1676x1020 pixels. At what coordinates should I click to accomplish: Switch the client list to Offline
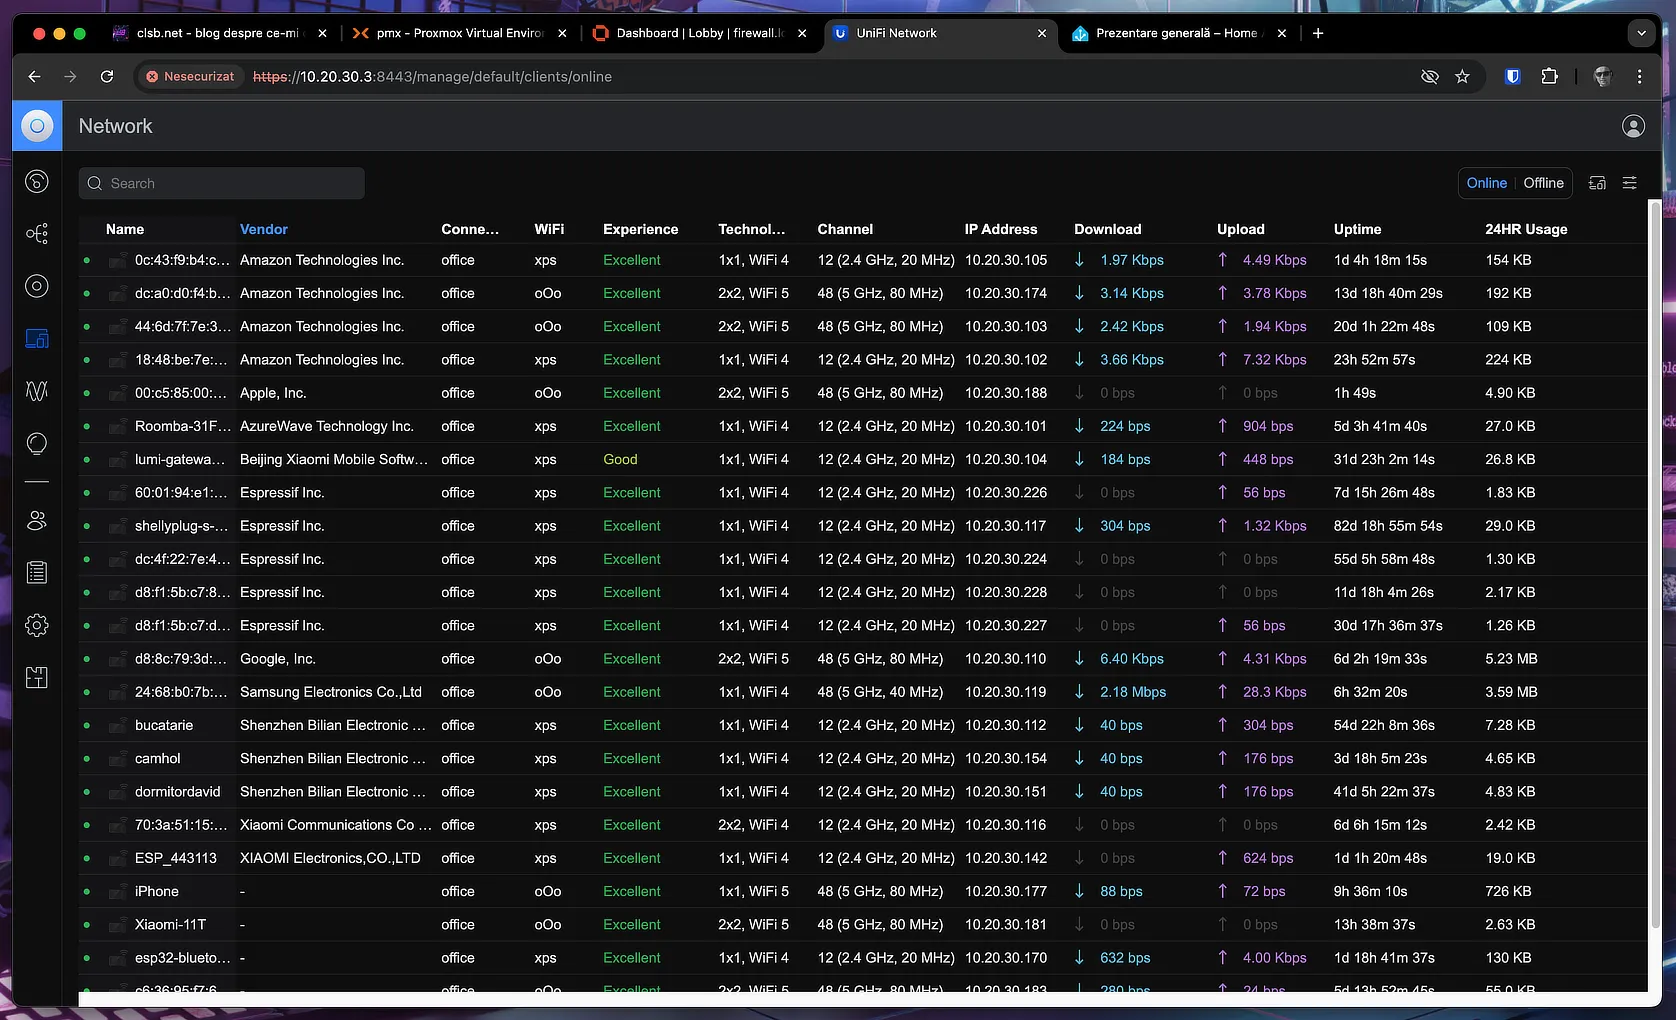[x=1543, y=183]
